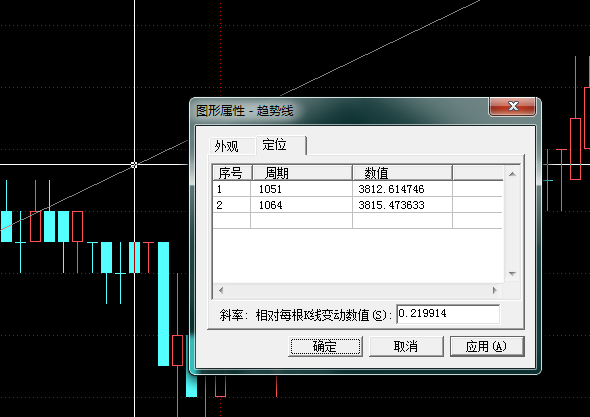Close the 图形属性 - 趋势线 dialog
590x417 pixels.
pos(512,106)
